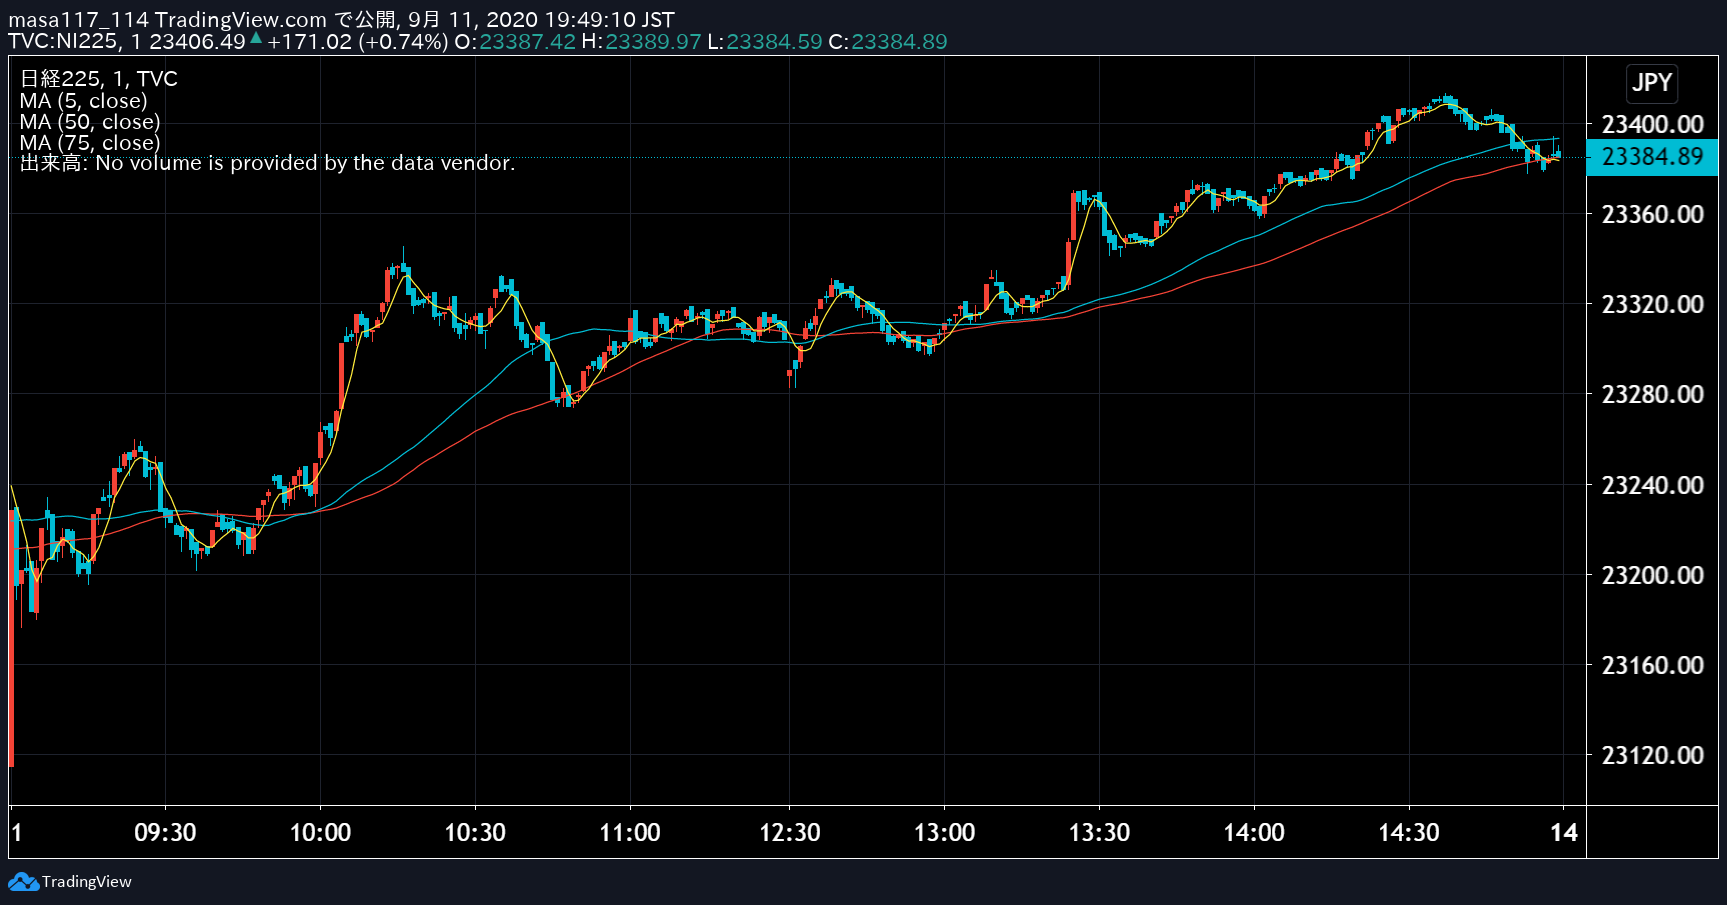Click the 13:30 time axis label
Viewport: 1727px width, 905px height.
1099,832
